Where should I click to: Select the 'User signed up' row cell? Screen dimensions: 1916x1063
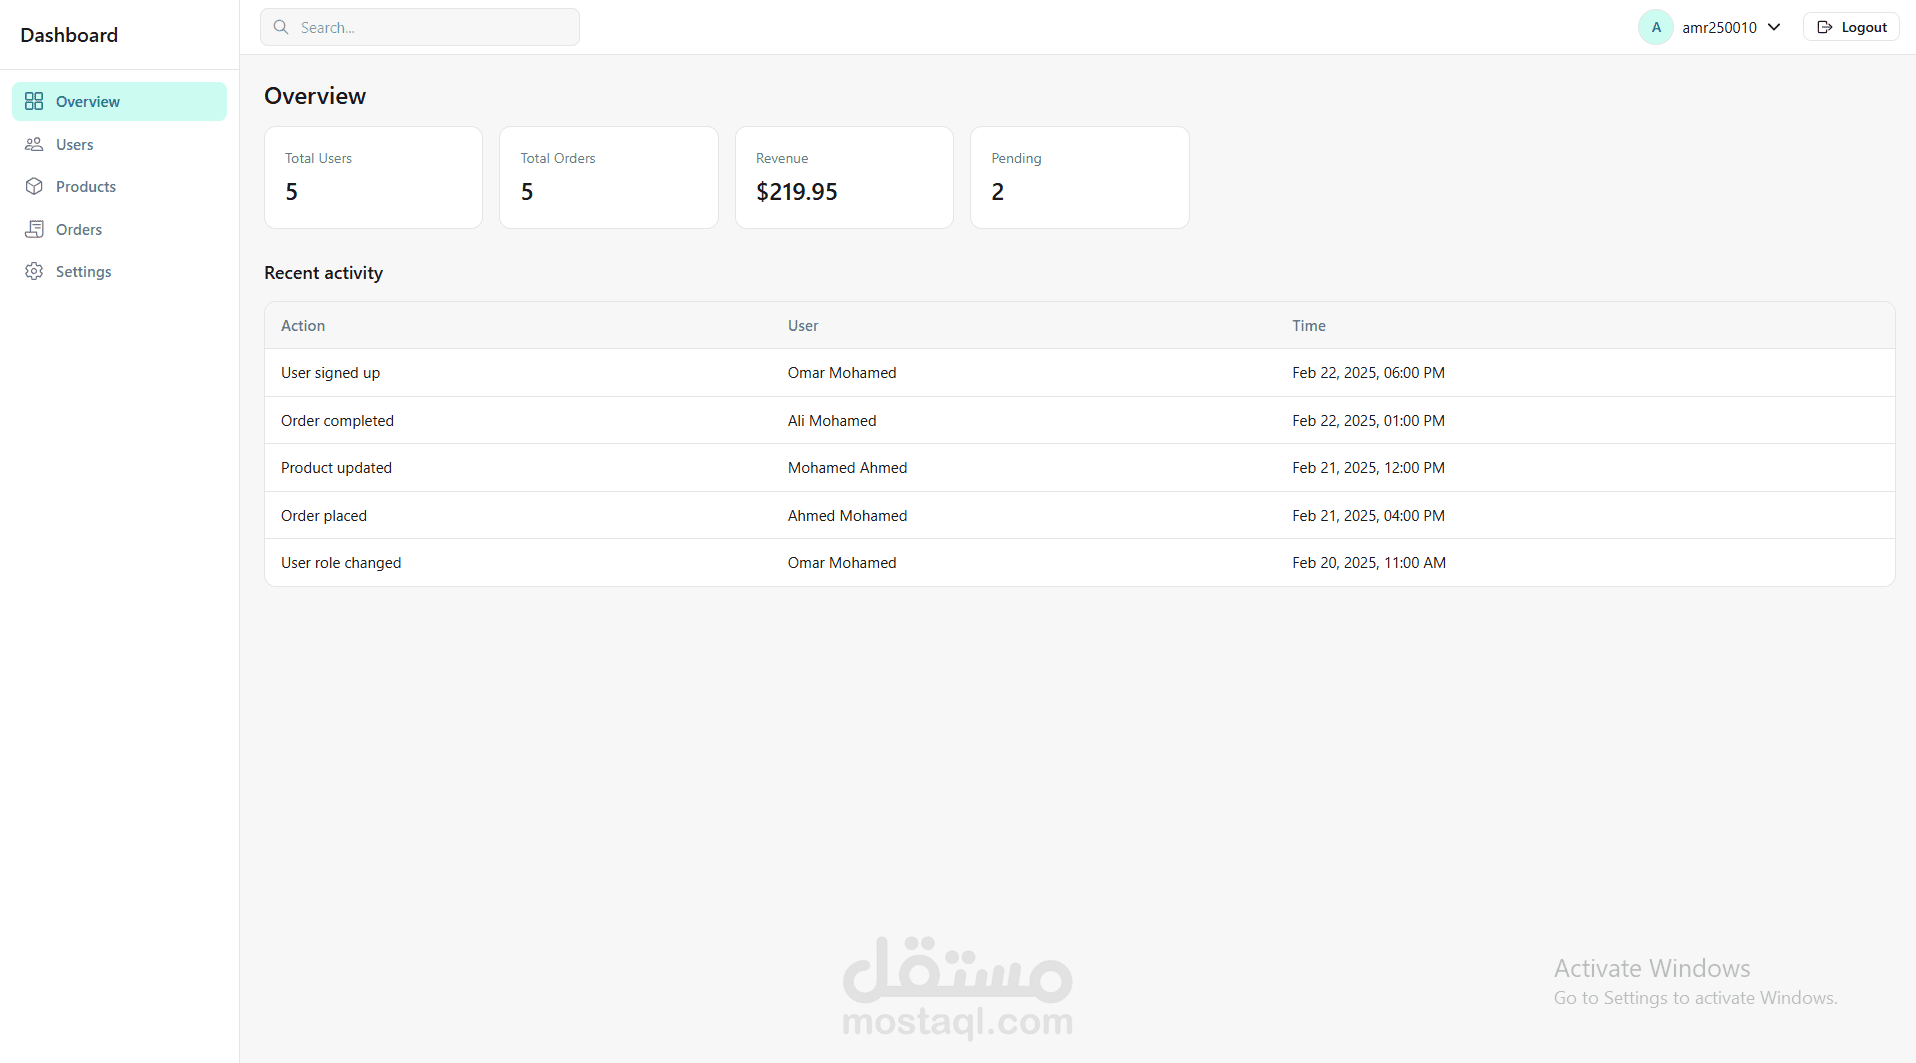tap(330, 372)
